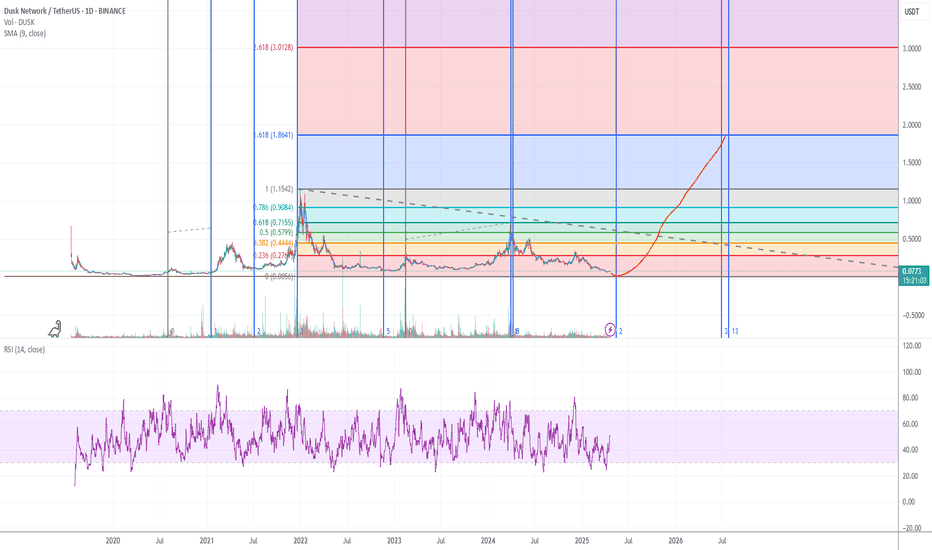
Task: Click the blue Fibonacci zone between 1 and 1.618
Action: pyautogui.click(x=597, y=162)
